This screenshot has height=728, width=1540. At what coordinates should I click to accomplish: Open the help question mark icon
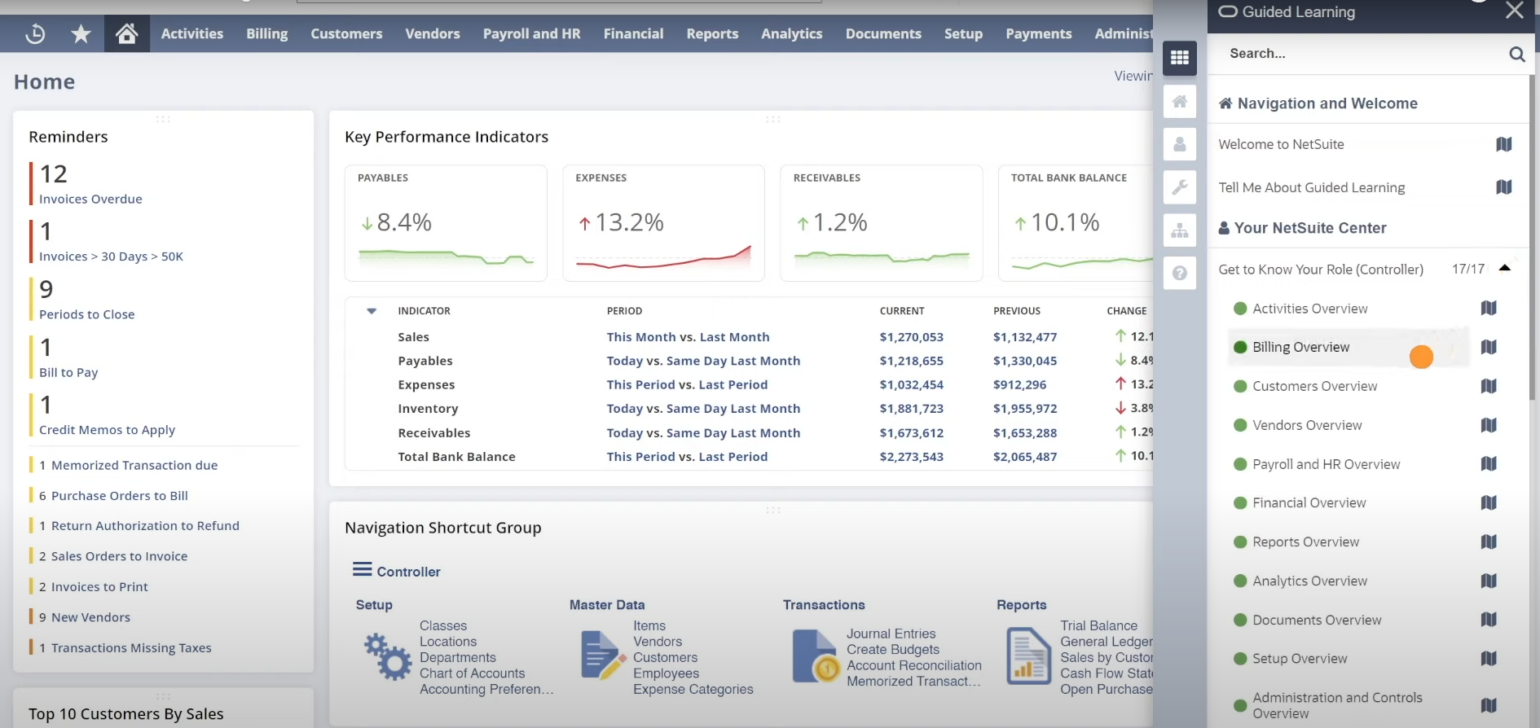point(1180,273)
